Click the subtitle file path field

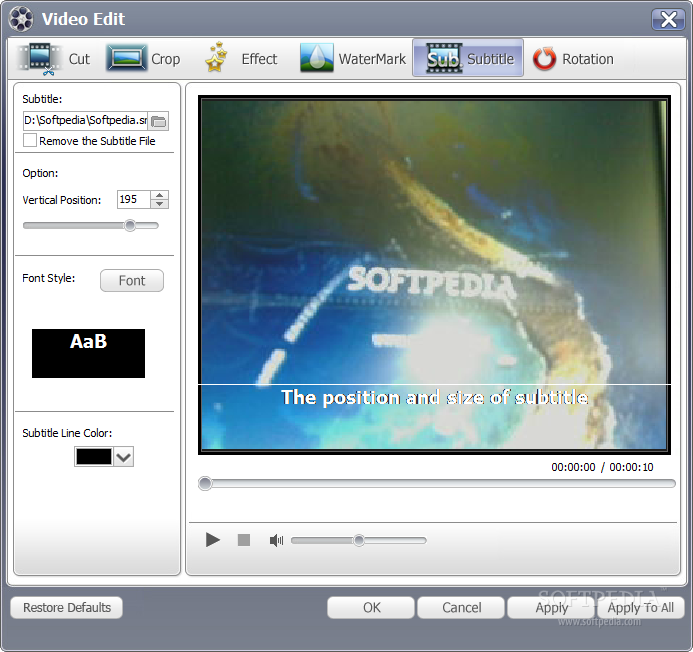click(85, 120)
